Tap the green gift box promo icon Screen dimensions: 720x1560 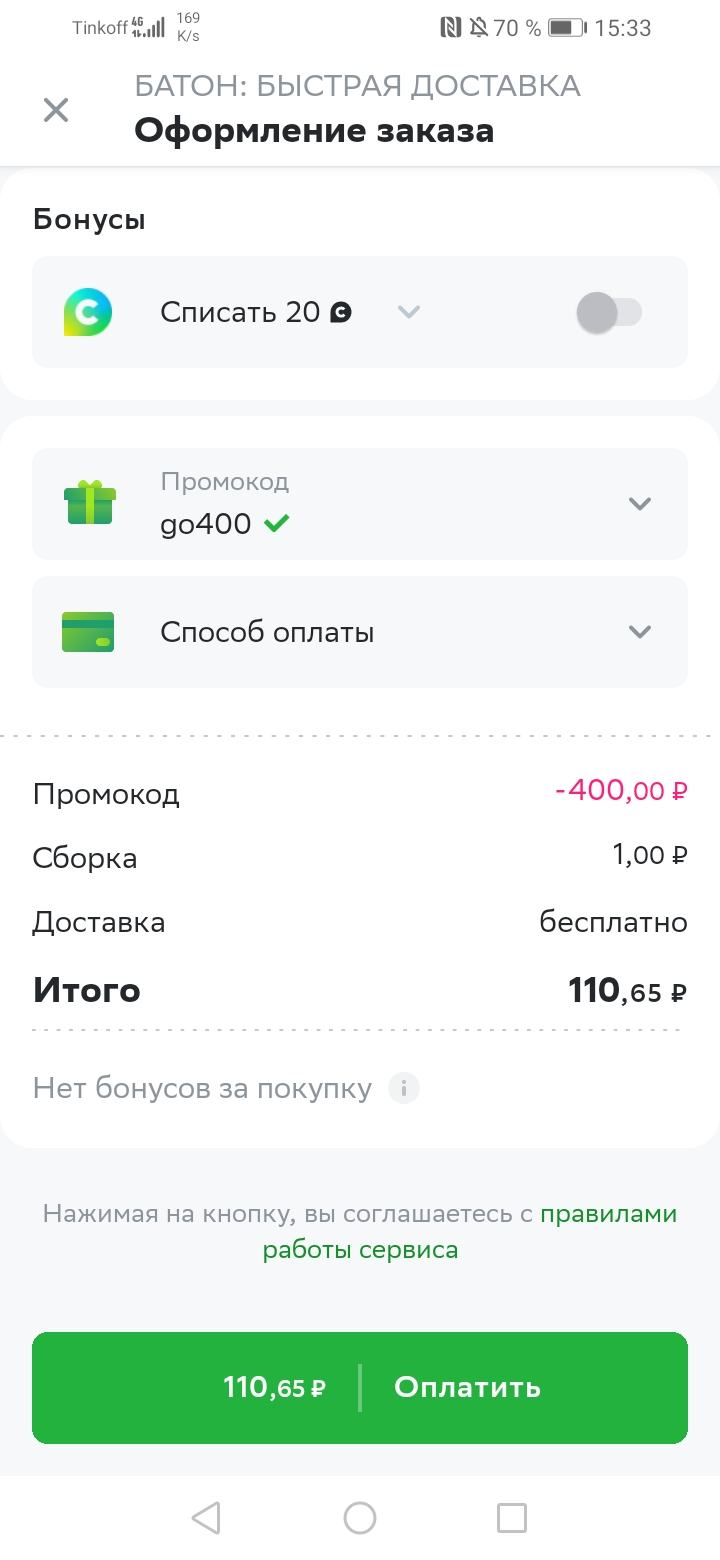click(x=89, y=503)
